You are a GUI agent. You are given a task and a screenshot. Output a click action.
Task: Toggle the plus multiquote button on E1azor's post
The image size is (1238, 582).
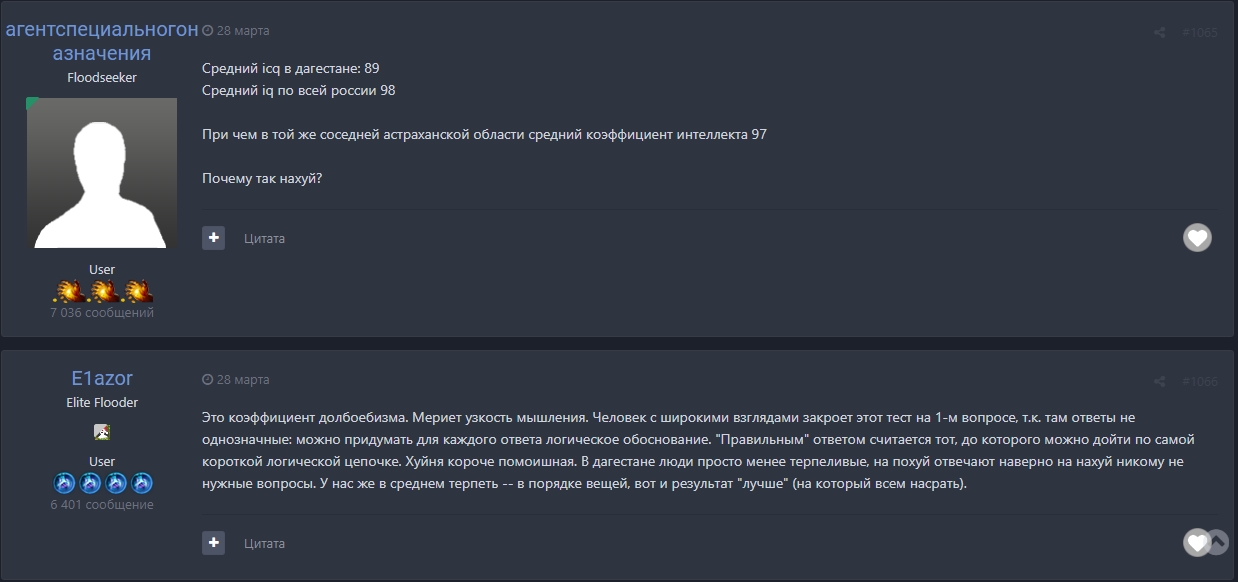pyautogui.click(x=213, y=543)
